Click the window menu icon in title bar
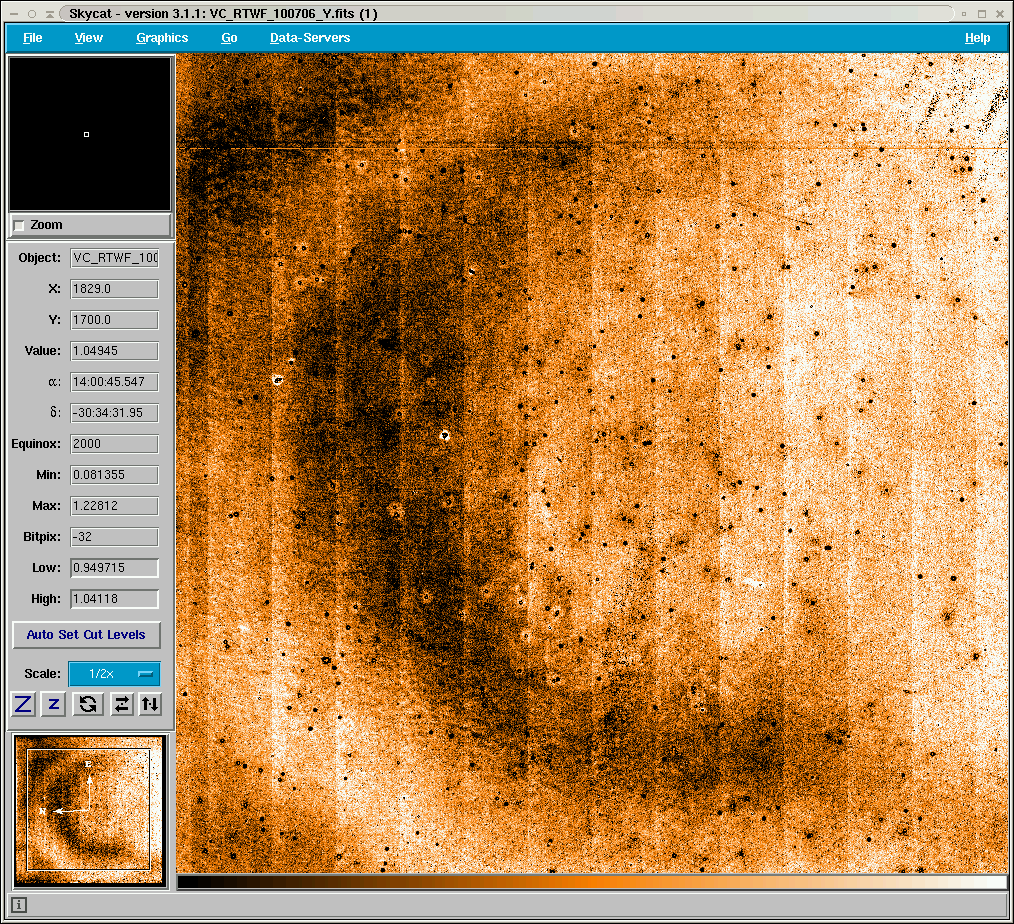Screen dimensions: 1014x924 (x=14, y=14)
